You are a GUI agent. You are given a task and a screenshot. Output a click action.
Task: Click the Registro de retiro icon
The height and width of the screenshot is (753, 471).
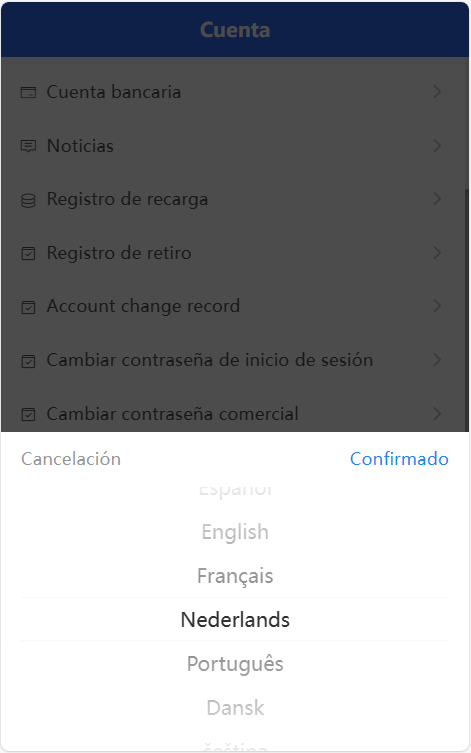(28, 254)
